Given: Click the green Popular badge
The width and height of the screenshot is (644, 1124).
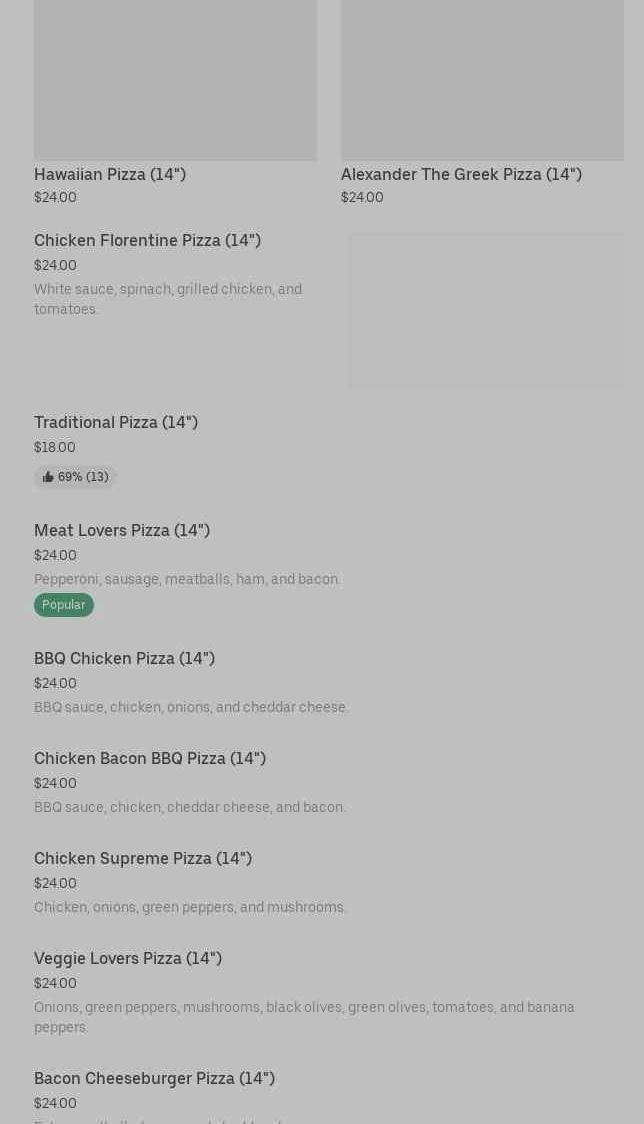Looking at the screenshot, I should [x=64, y=605].
